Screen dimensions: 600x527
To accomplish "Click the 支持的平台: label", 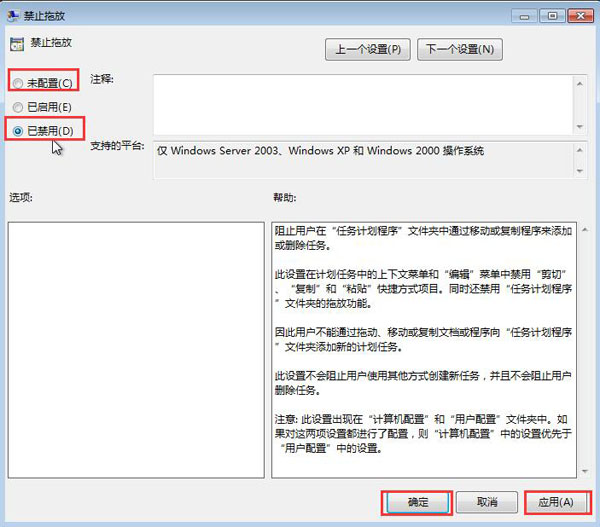I will coord(117,145).
